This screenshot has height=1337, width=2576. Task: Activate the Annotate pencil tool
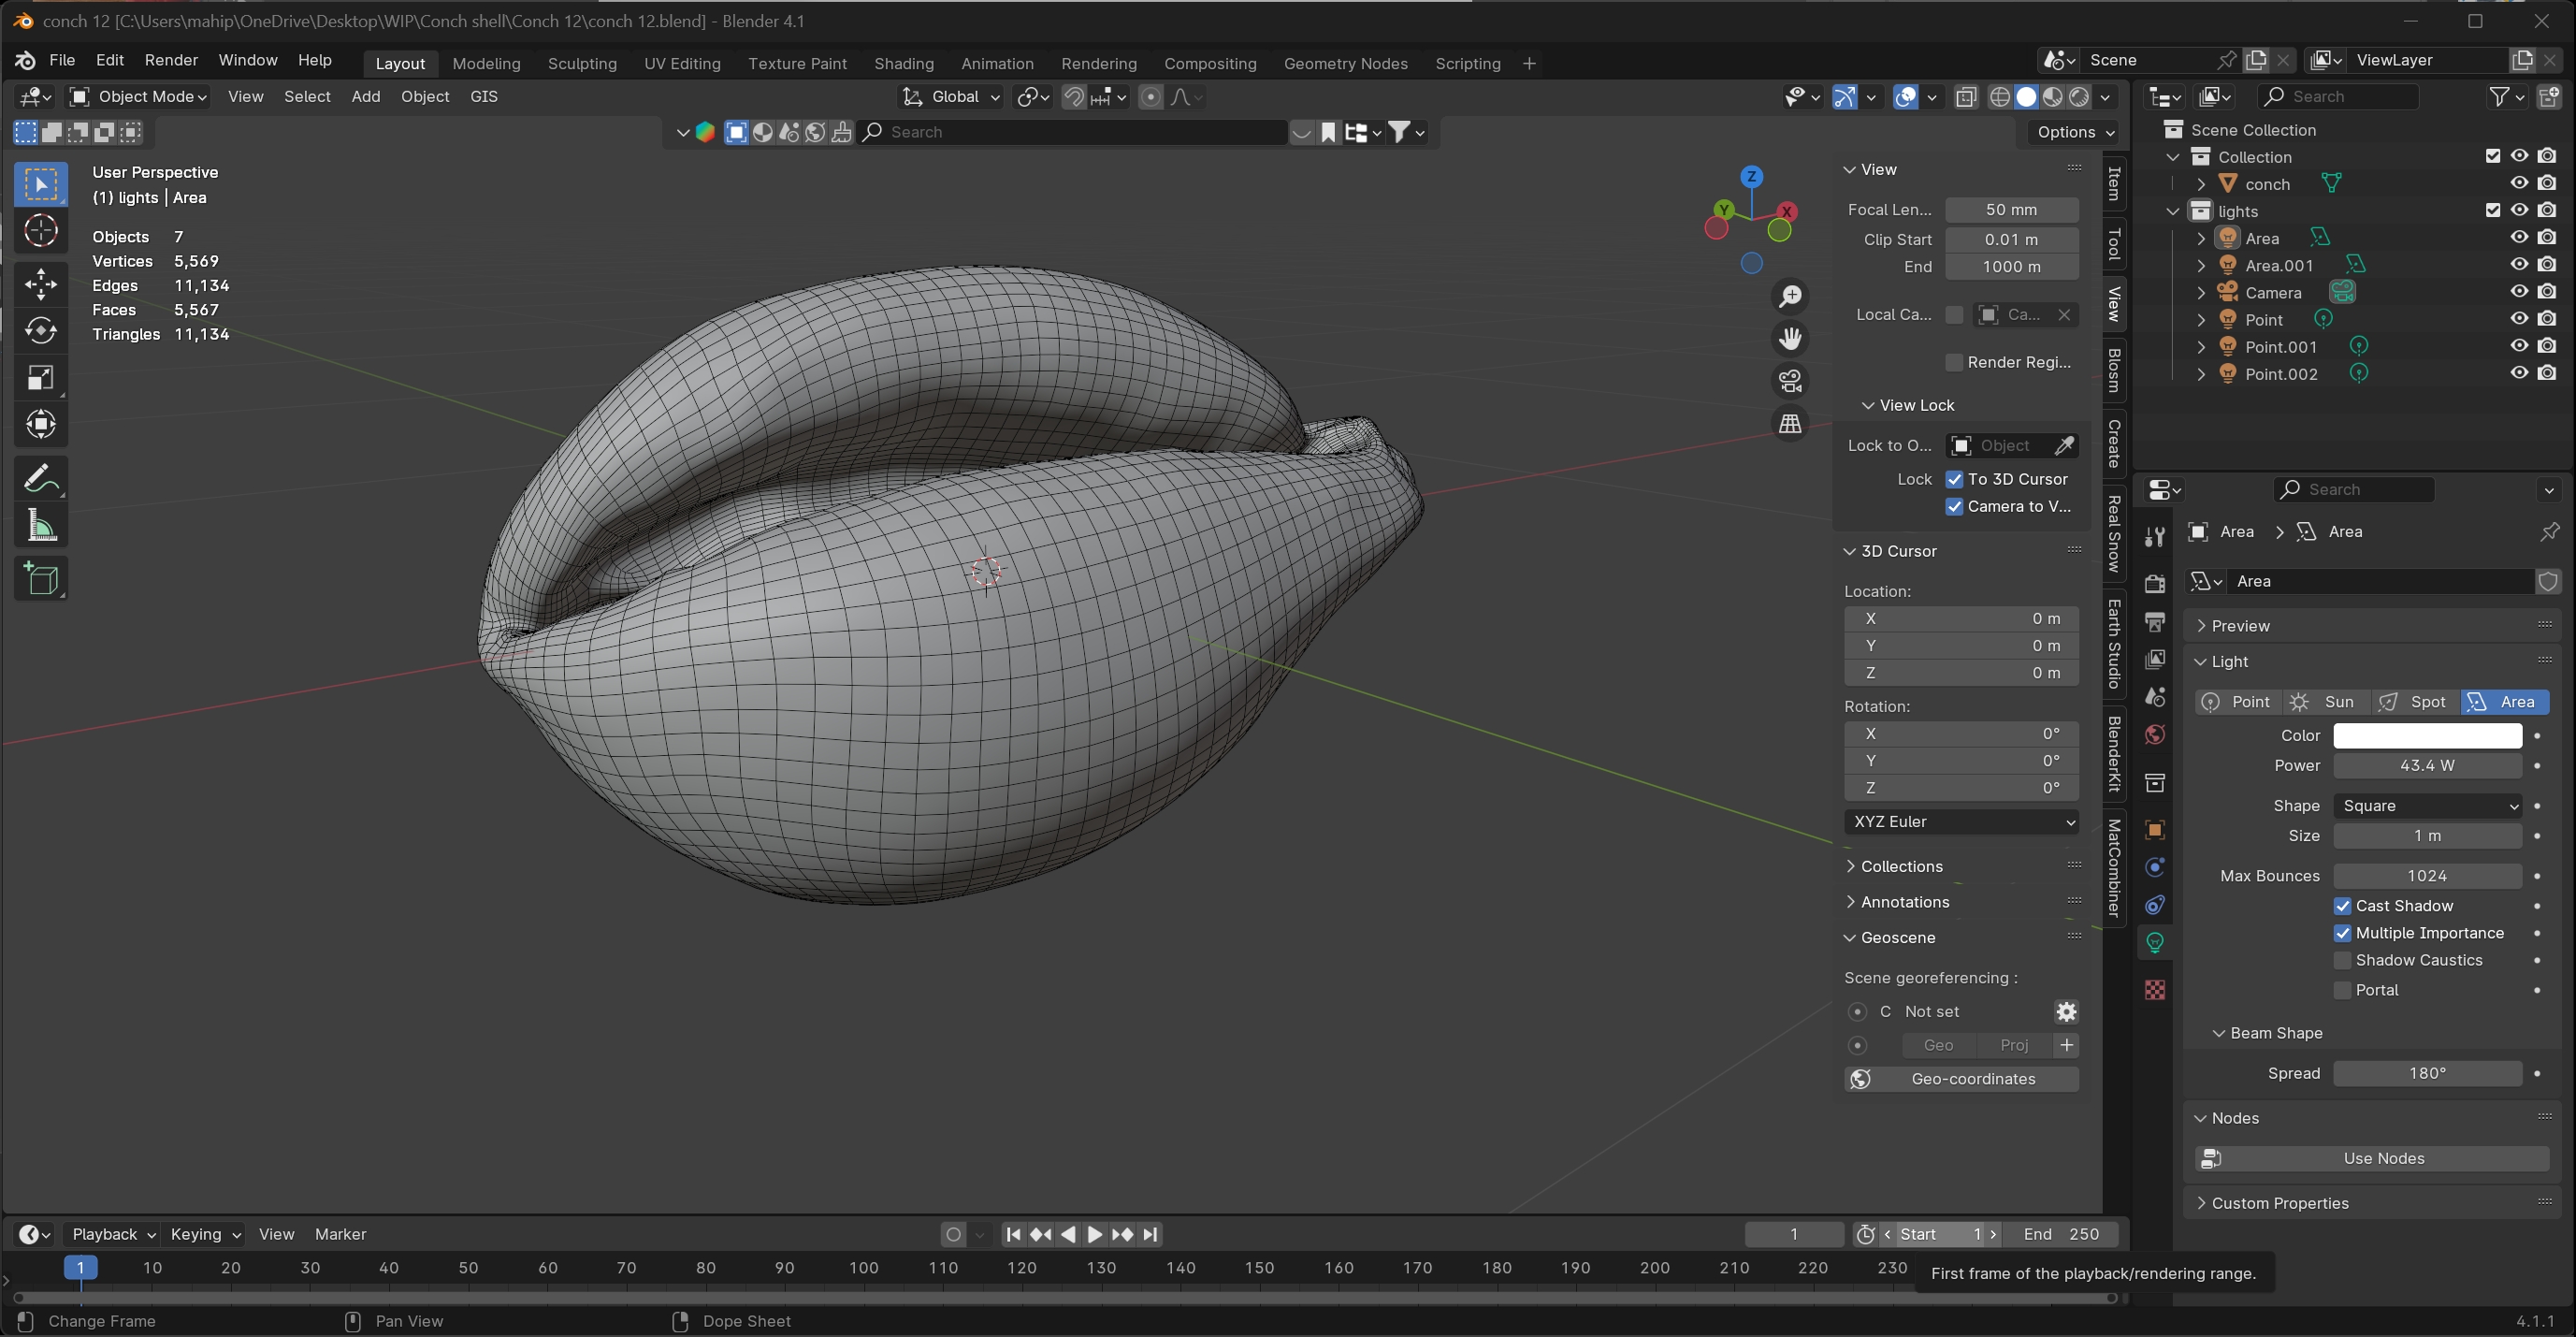coord(41,478)
